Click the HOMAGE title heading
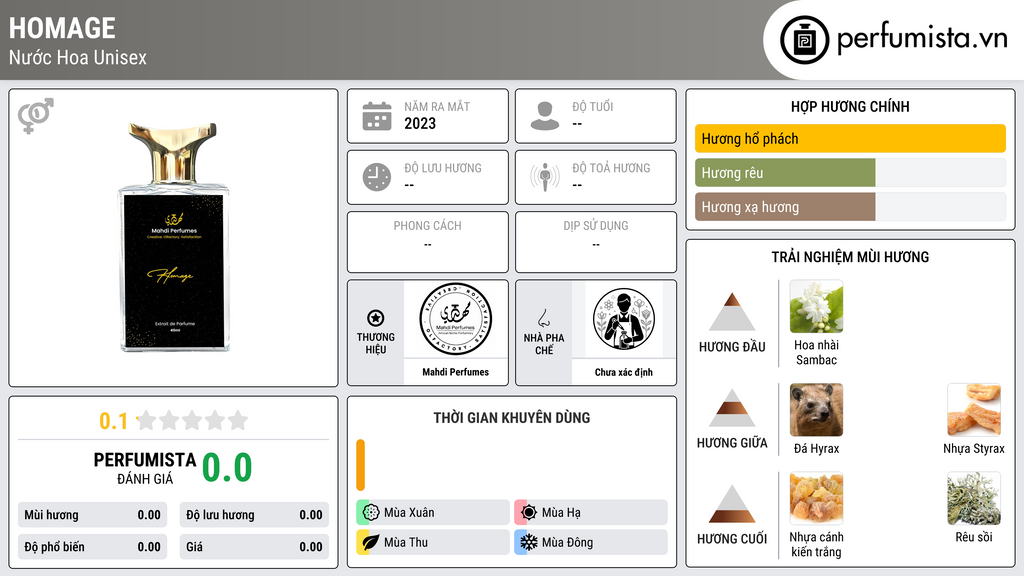The width and height of the screenshot is (1024, 576). [x=62, y=29]
